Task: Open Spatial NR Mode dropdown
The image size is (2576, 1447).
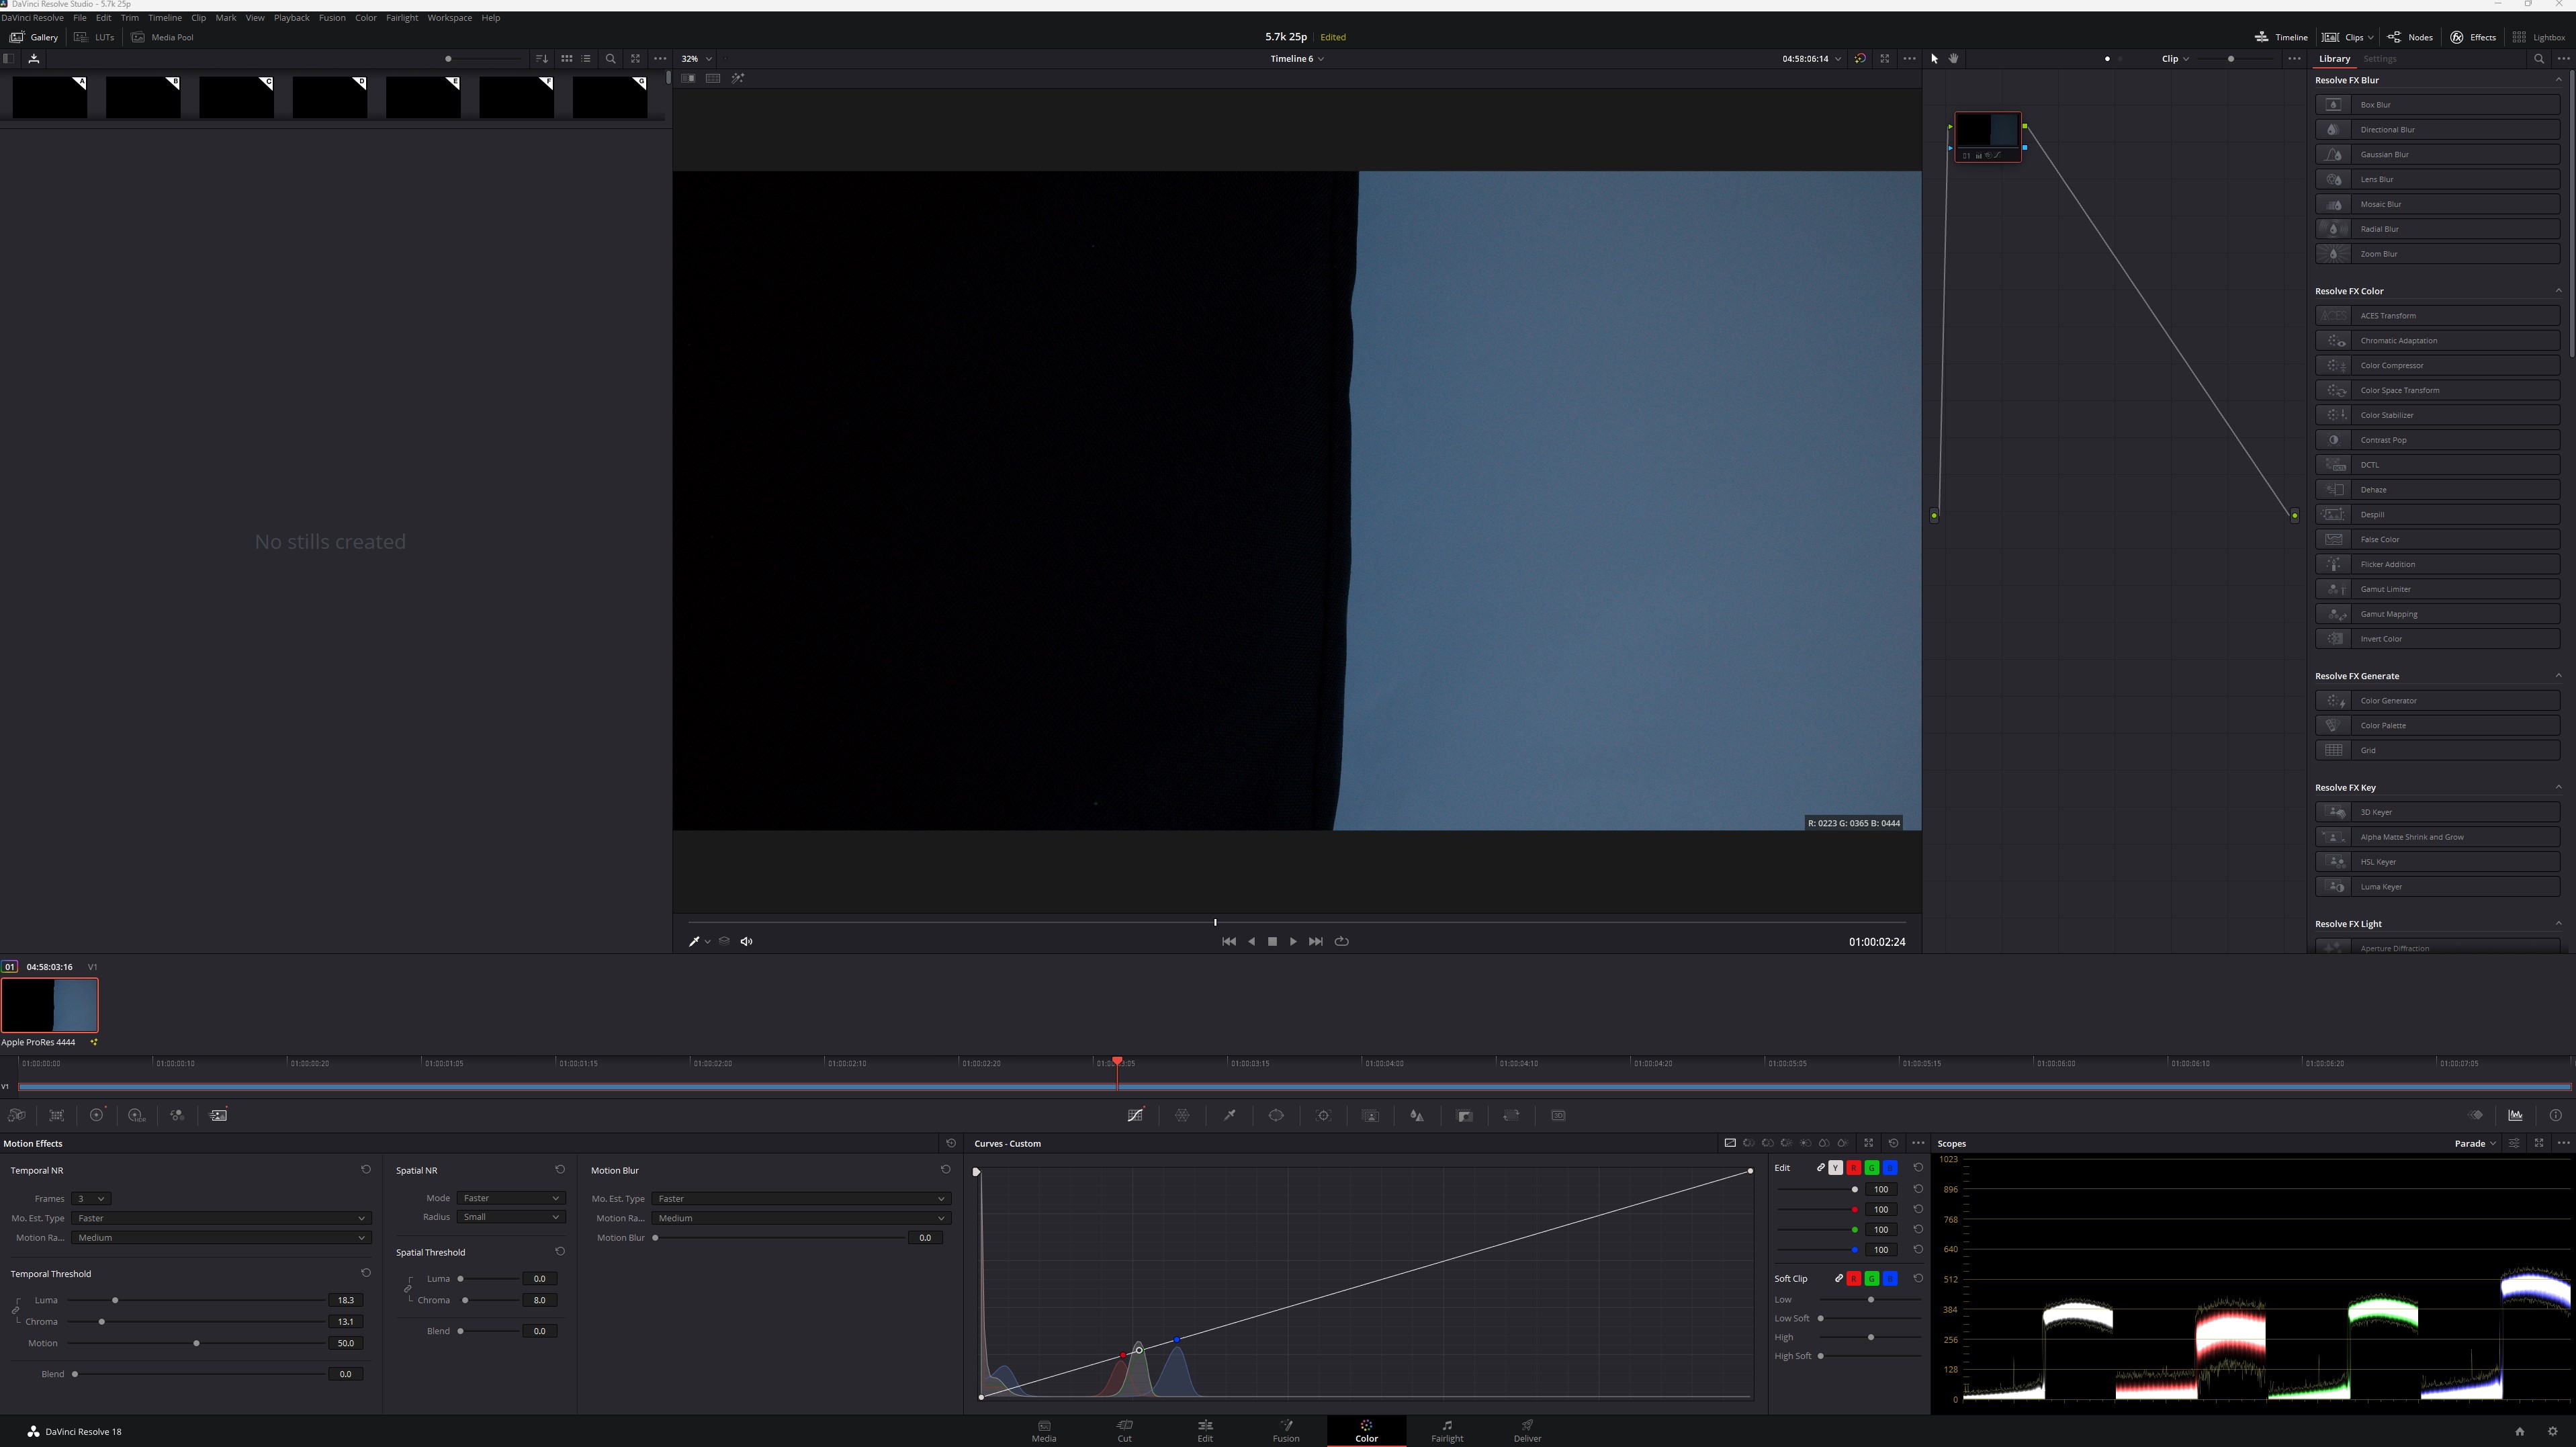Action: tap(511, 1198)
